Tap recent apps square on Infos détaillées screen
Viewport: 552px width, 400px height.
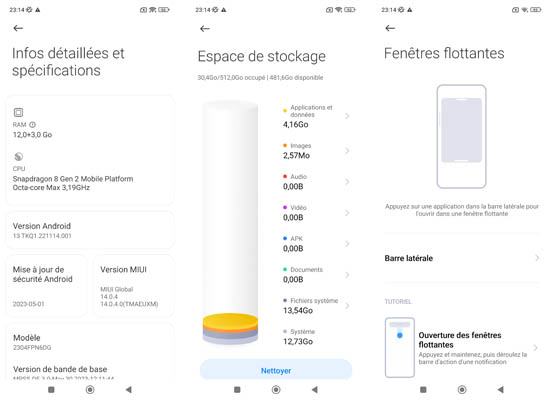(x=51, y=389)
